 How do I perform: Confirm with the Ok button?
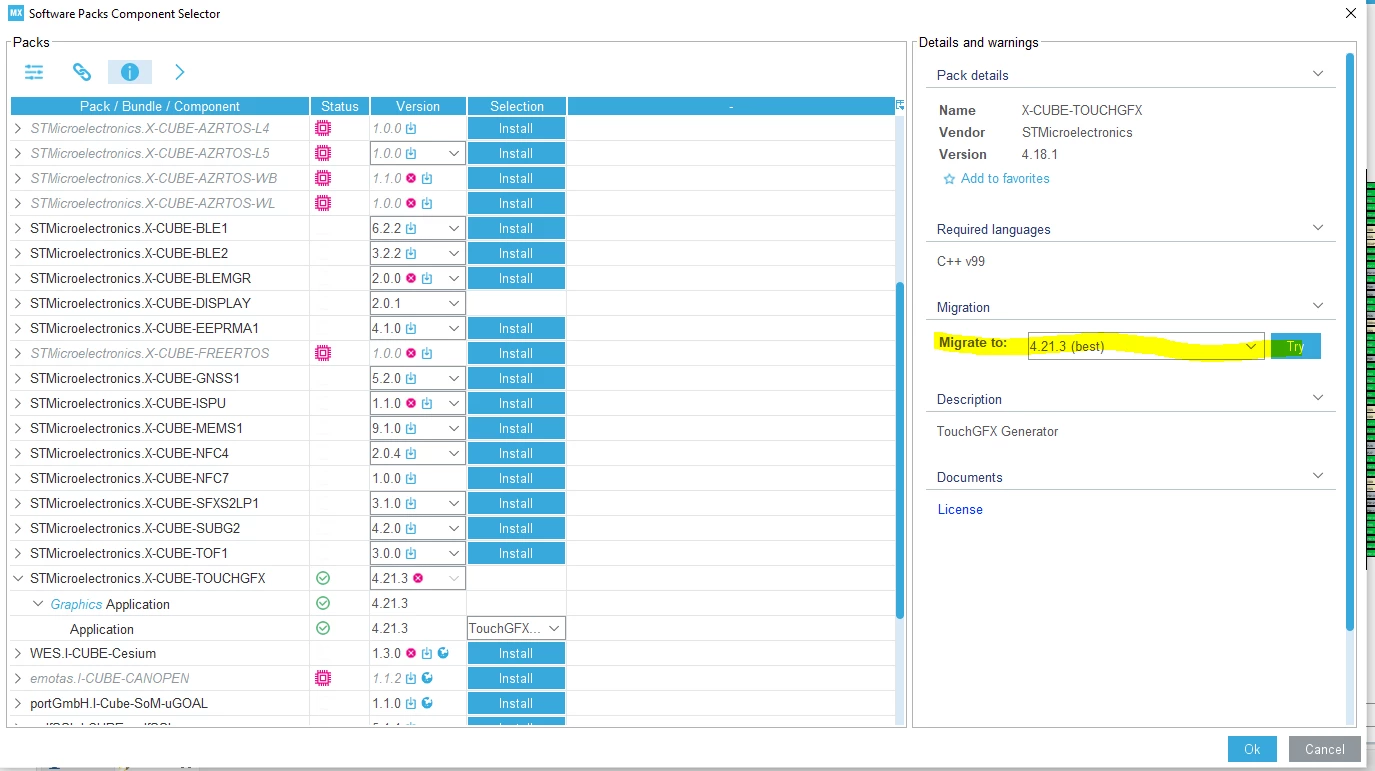(1252, 749)
